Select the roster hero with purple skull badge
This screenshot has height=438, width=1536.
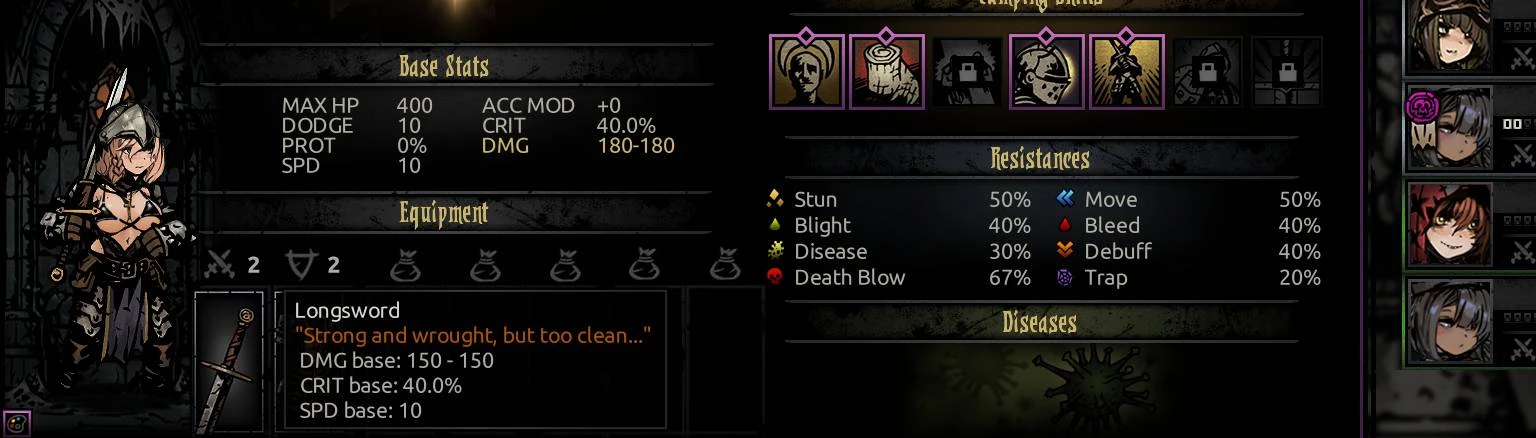(x=1450, y=129)
